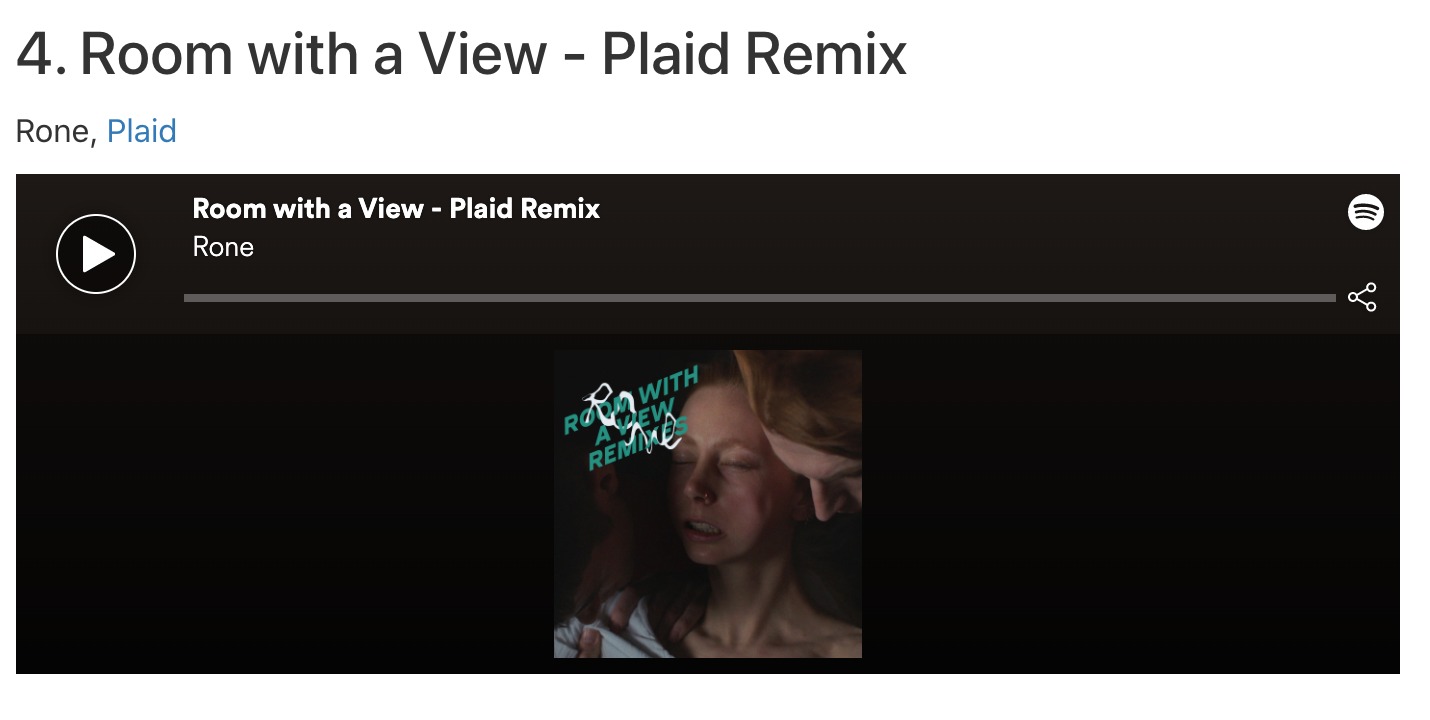Image resolution: width=1430 pixels, height=720 pixels.
Task: Click black area left of album cover
Action: [x=285, y=504]
